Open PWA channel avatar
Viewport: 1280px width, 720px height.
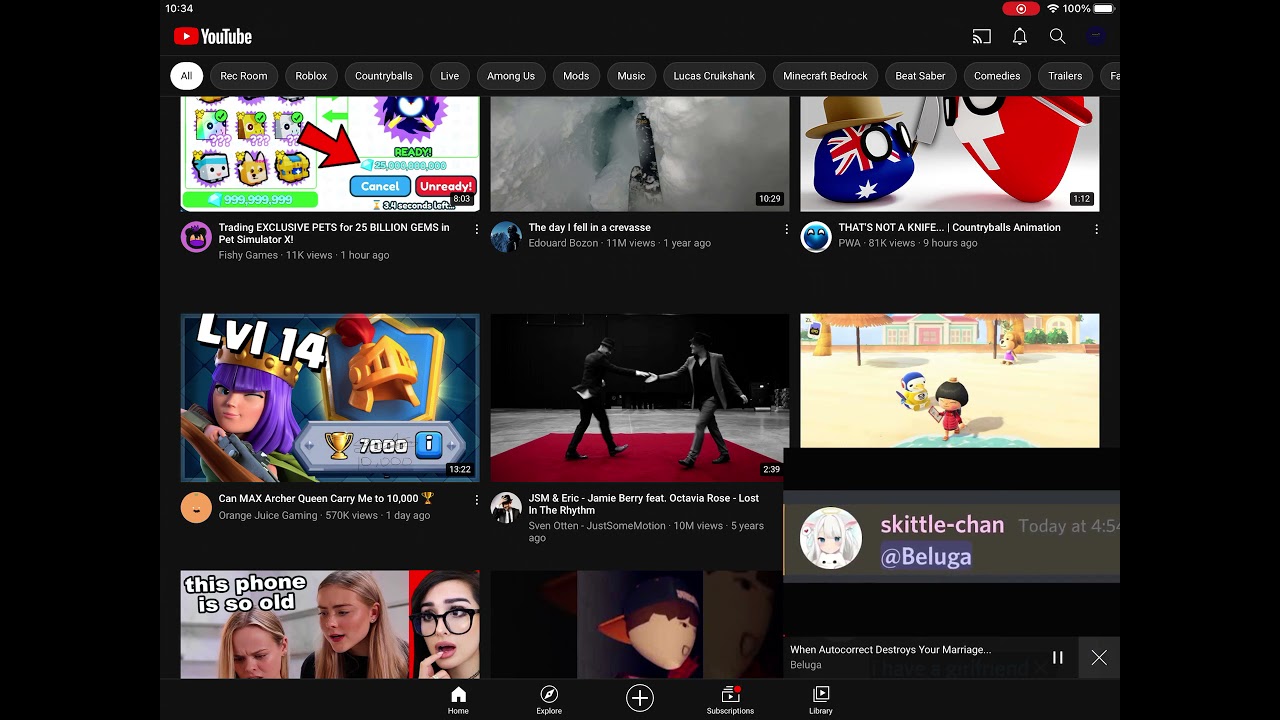tap(816, 237)
